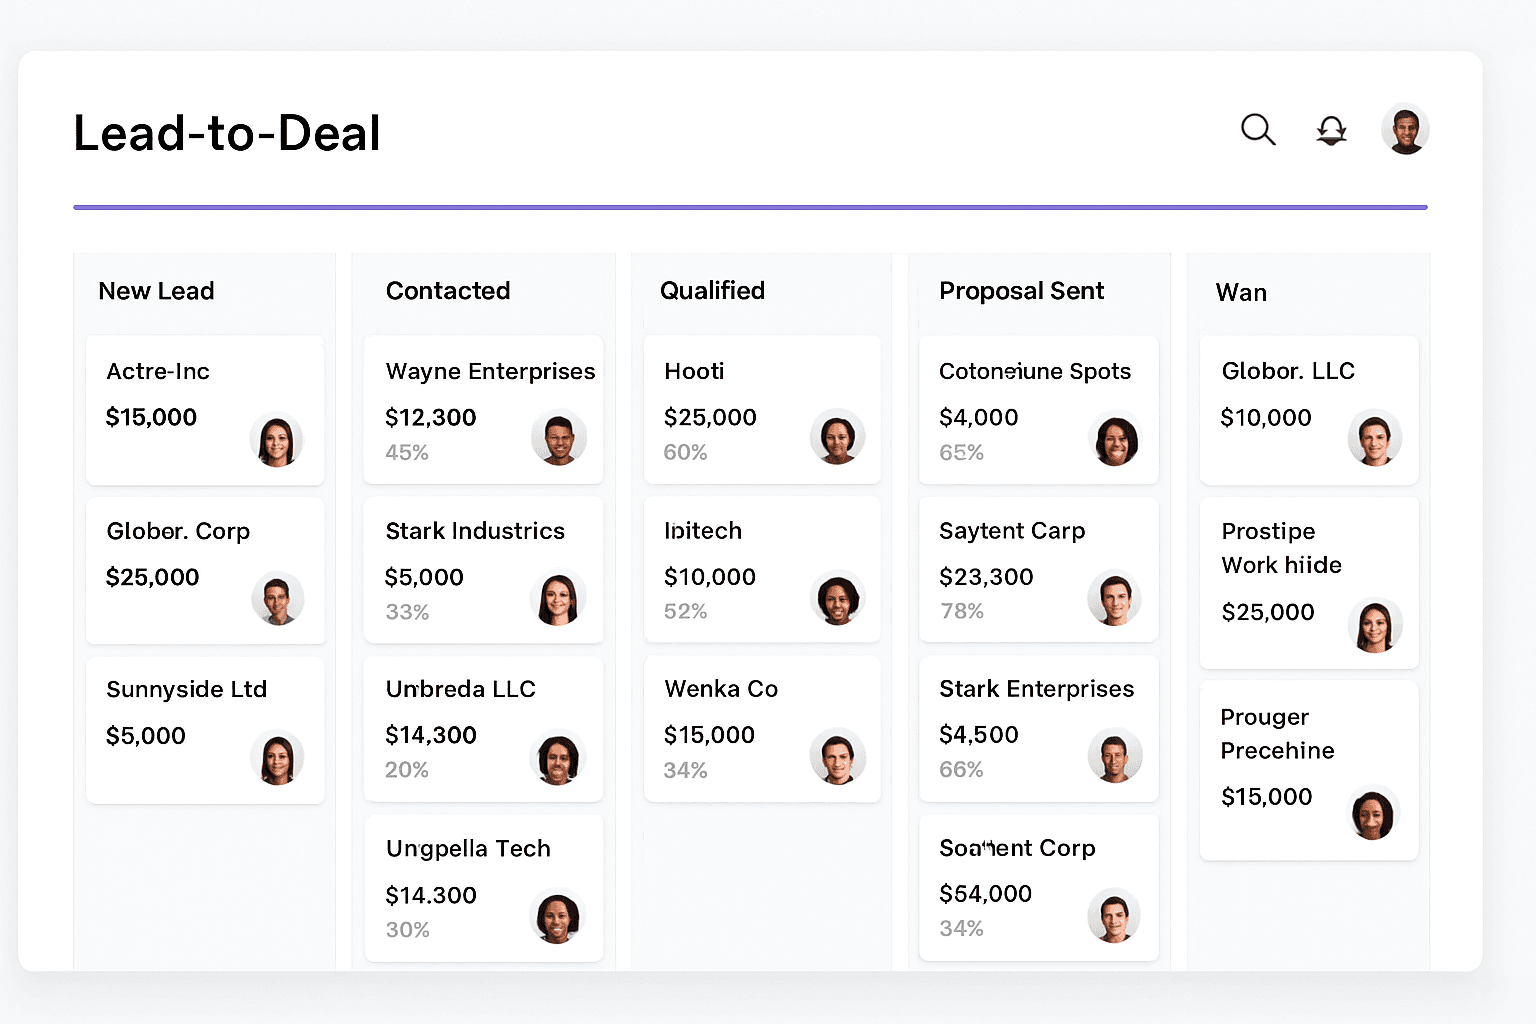Select the Proposal Sent column header
1536x1024 pixels.
pos(1021,291)
